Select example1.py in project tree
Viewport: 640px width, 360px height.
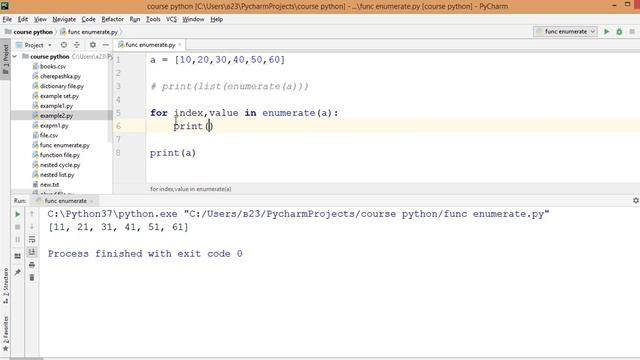point(56,106)
